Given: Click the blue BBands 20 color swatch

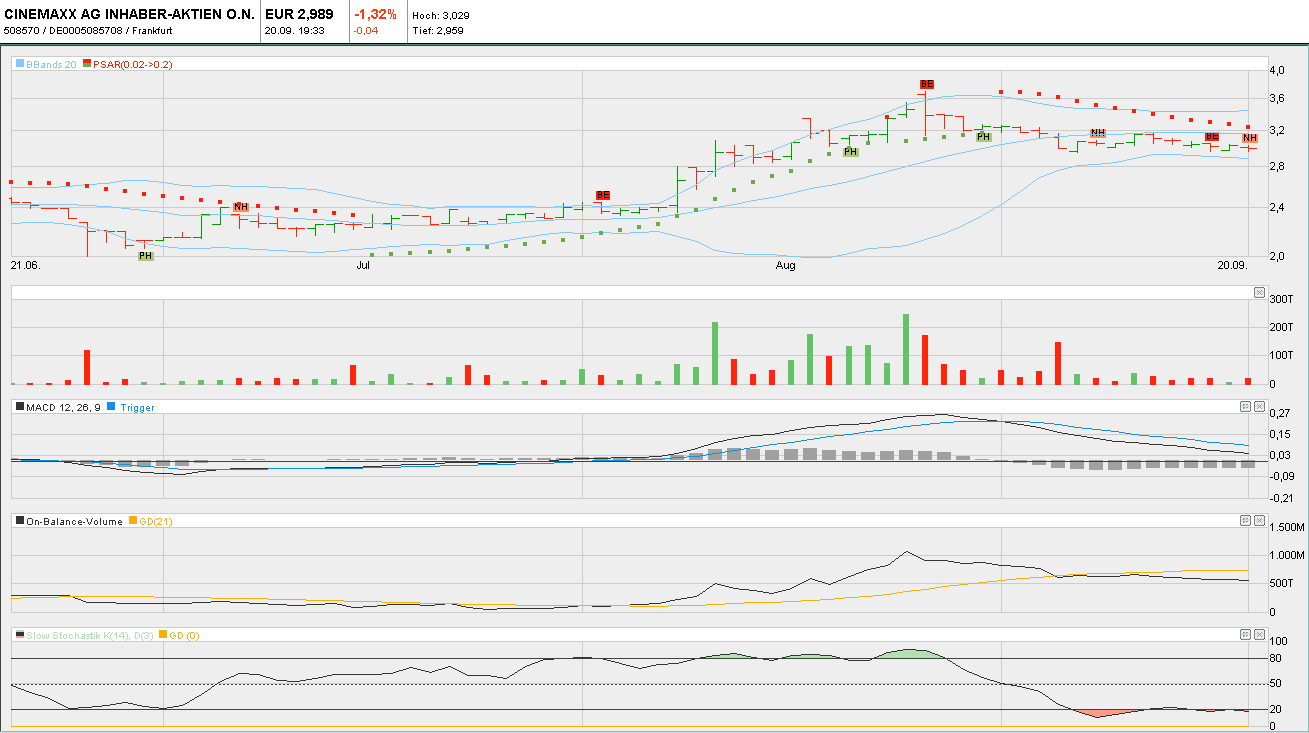Looking at the screenshot, I should pos(19,64).
